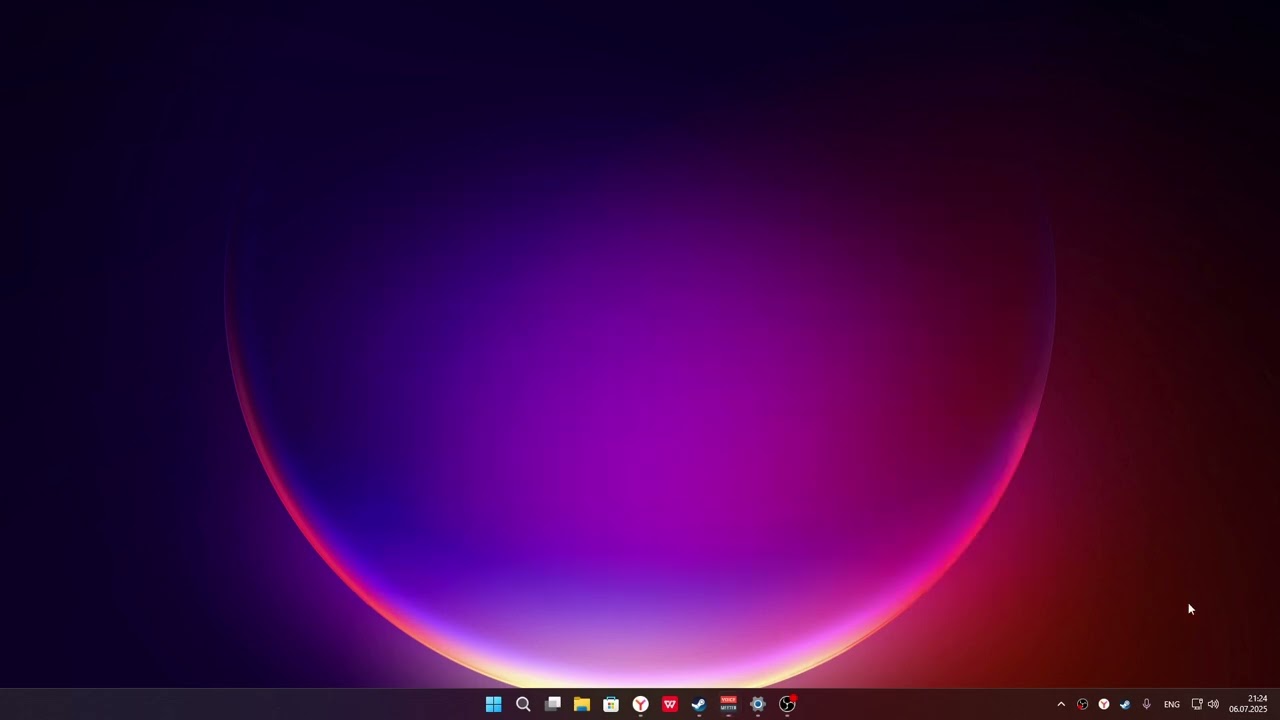This screenshot has width=1280, height=720.
Task: Open the volume speaker tray icon
Action: [1213, 704]
